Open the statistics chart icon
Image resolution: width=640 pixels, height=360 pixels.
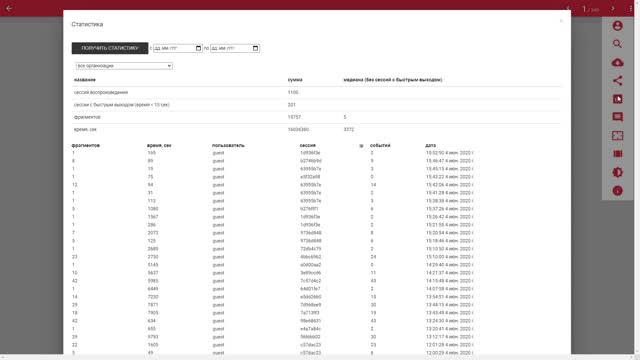pyautogui.click(x=617, y=99)
